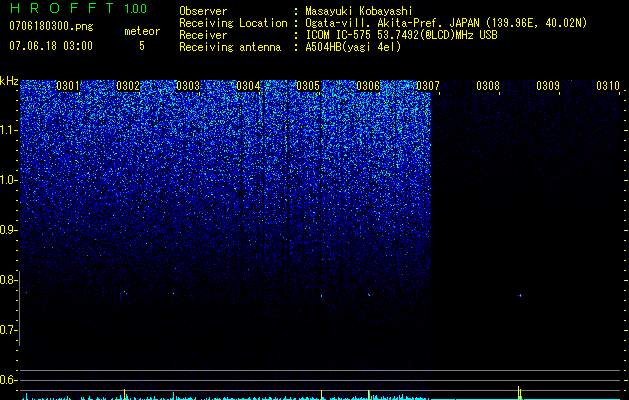Click the Receiver label
The image size is (629, 400).
coord(203,35)
